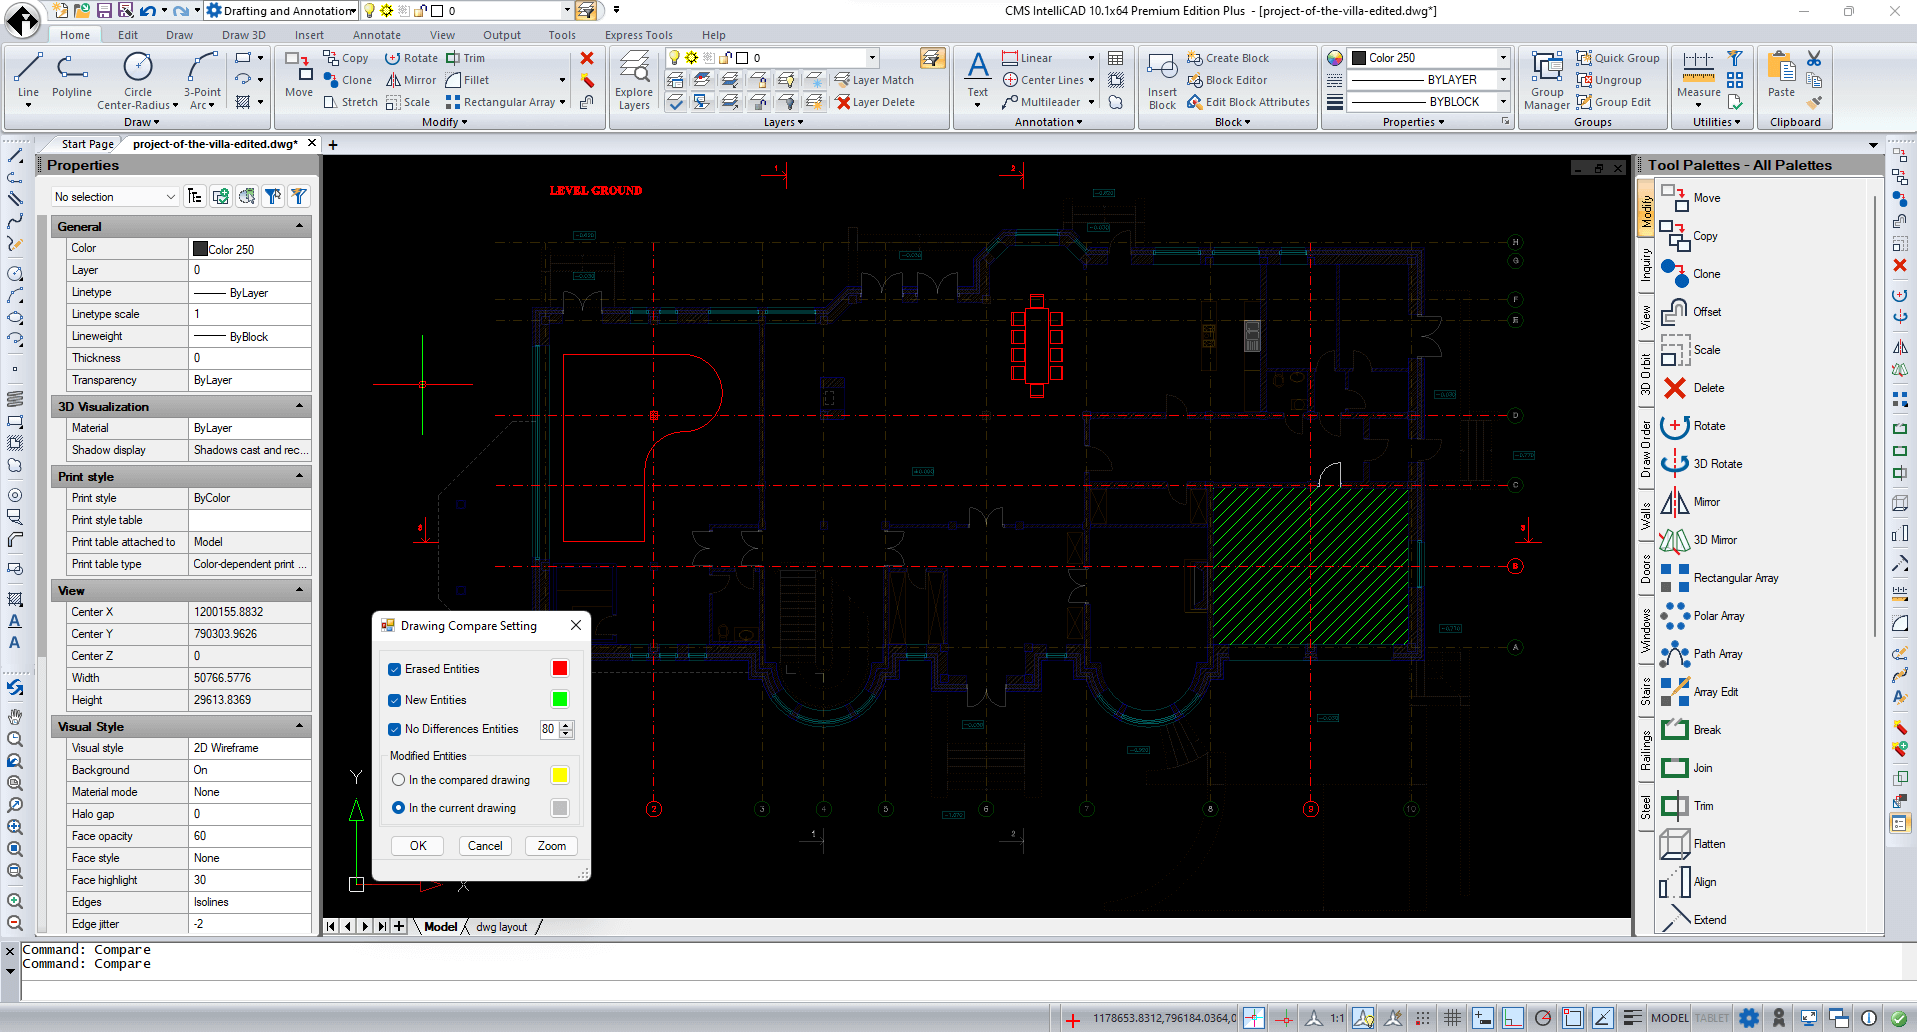This screenshot has height=1032, width=1917.
Task: Select the Trim modify tool
Action: click(x=466, y=57)
